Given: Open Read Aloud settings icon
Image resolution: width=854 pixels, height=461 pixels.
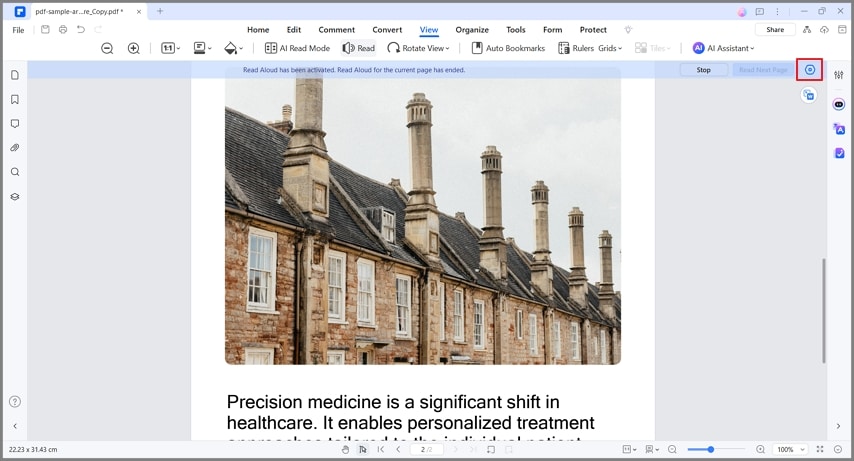Looking at the screenshot, I should 810,70.
